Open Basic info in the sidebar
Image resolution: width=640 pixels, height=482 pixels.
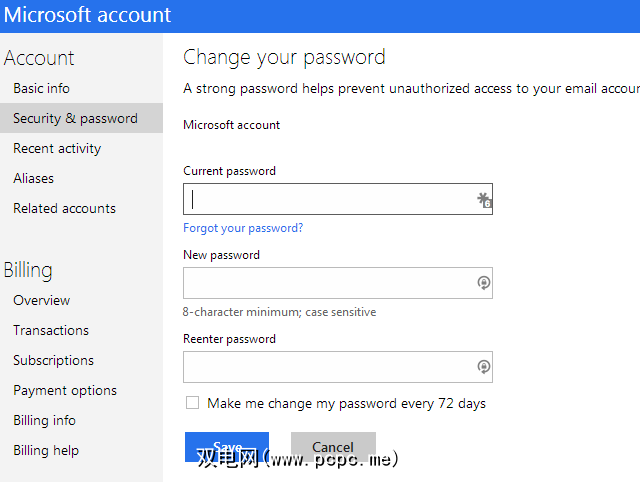click(41, 88)
